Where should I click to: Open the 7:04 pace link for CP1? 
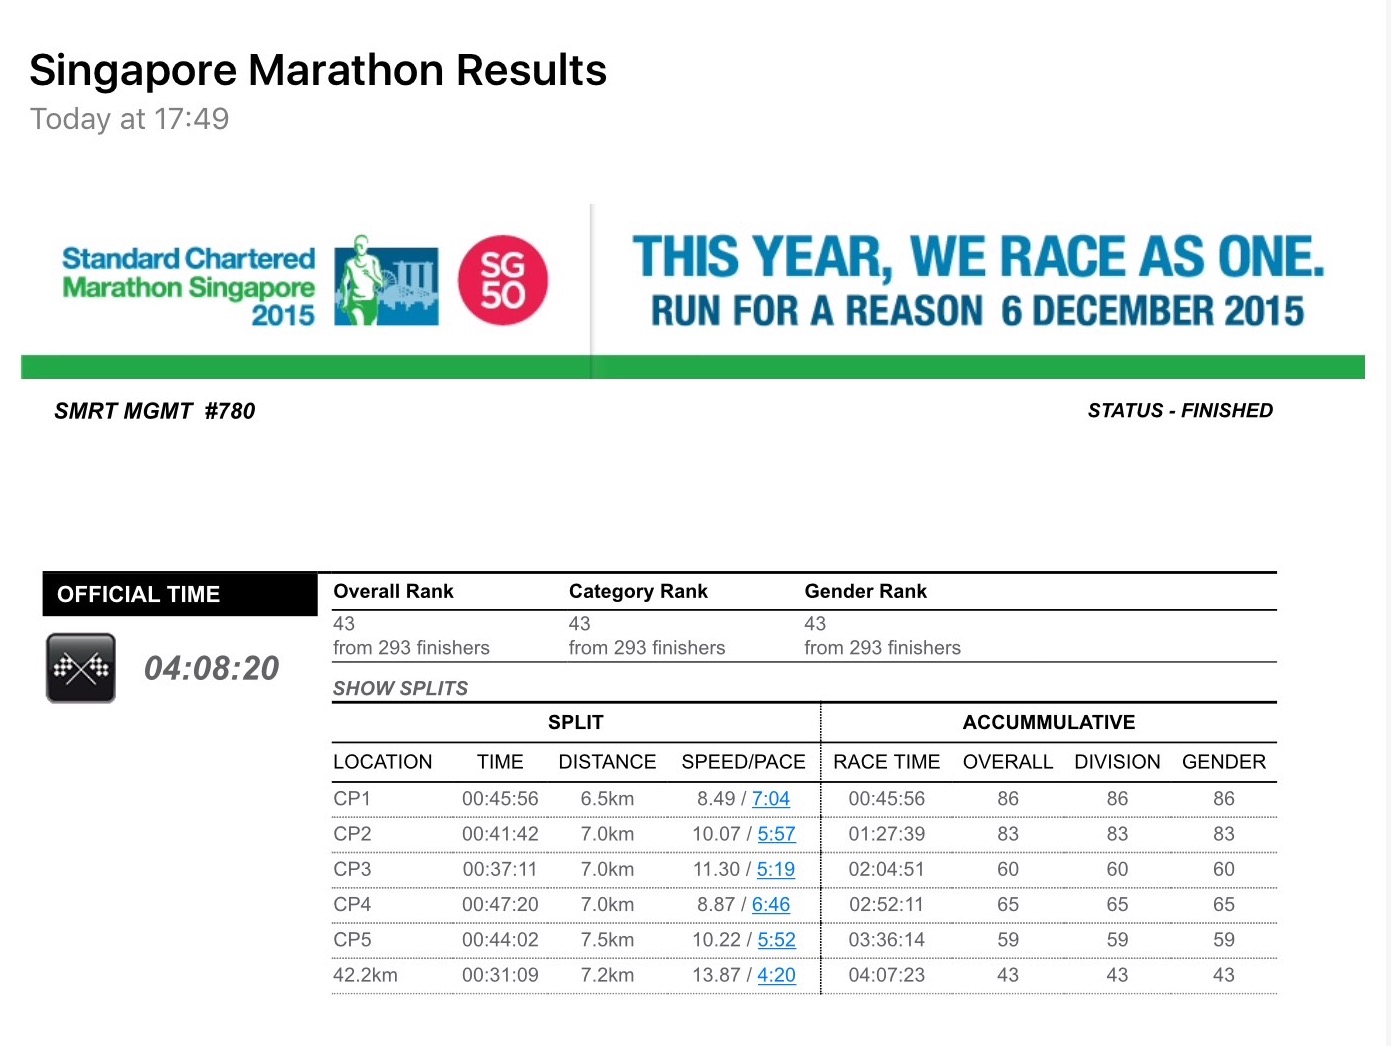(771, 799)
